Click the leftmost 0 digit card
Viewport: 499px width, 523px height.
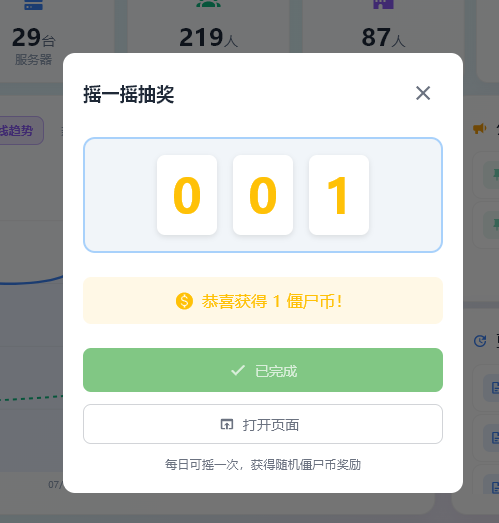point(187,195)
